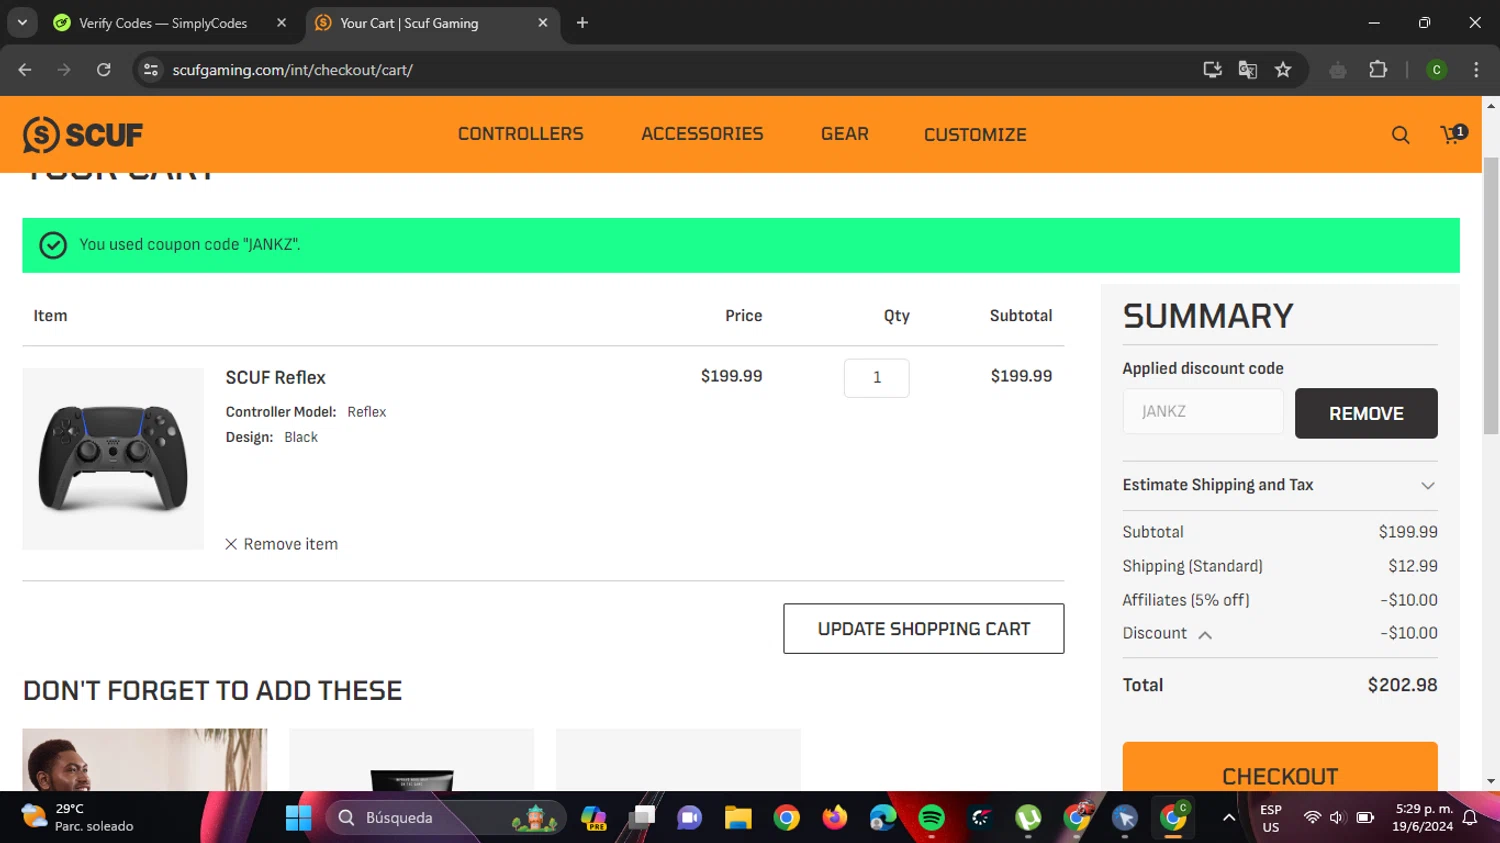Open the CUSTOMIZE menu
Viewport: 1500px width, 843px height.
pos(975,135)
